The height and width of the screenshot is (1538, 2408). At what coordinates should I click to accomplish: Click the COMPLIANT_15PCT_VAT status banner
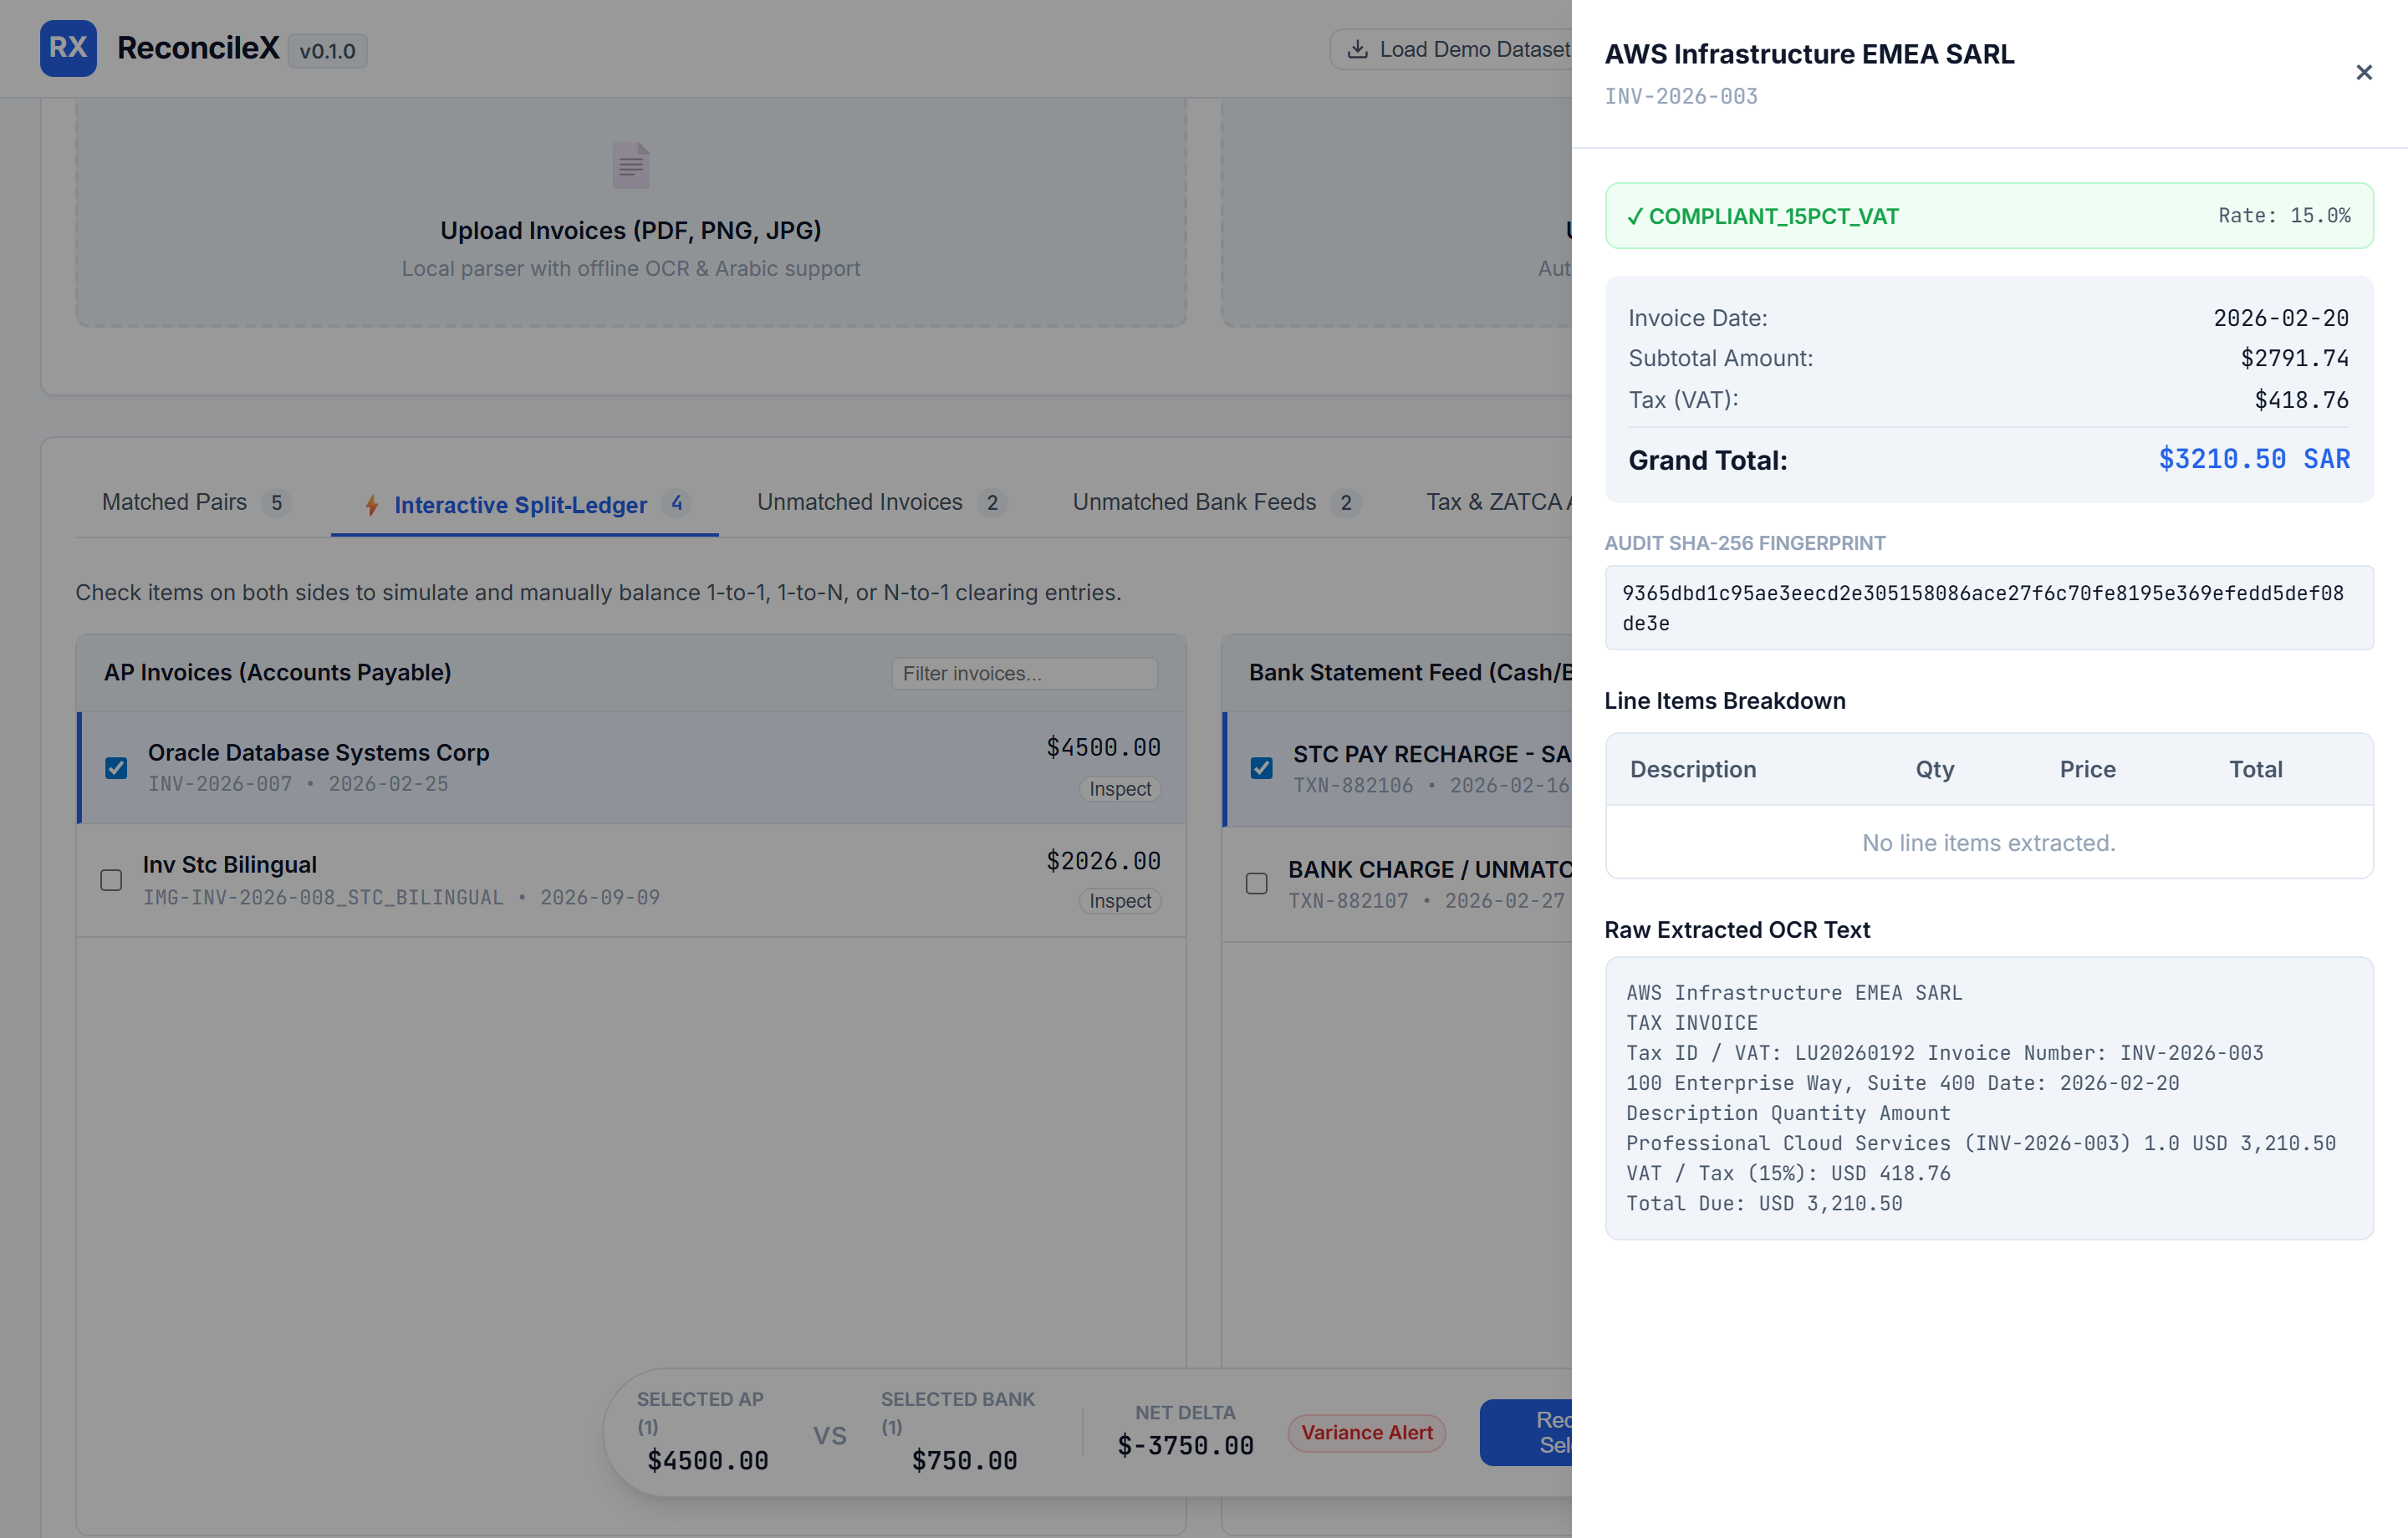tap(1988, 216)
